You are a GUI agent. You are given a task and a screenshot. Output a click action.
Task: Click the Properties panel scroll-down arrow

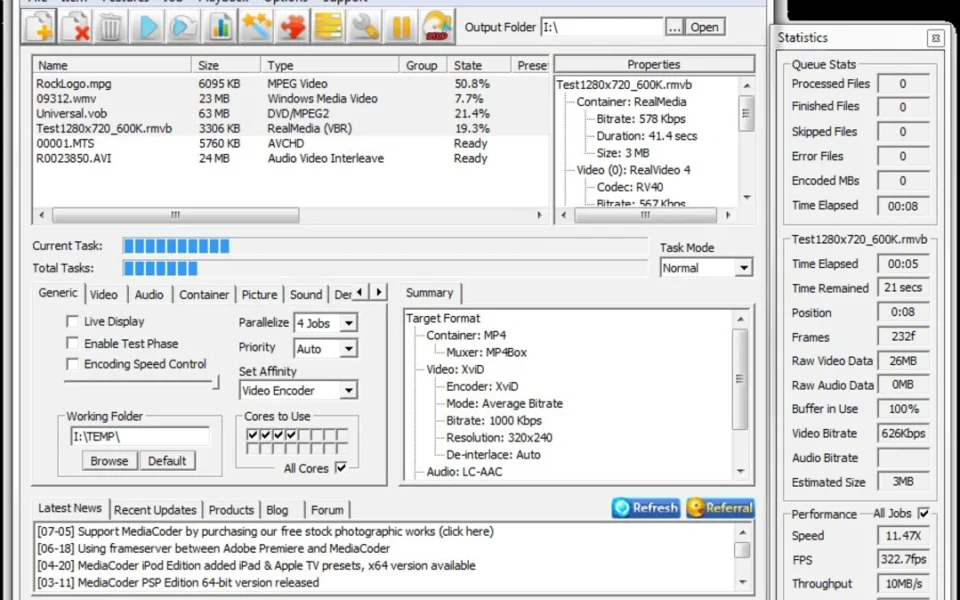[747, 197]
